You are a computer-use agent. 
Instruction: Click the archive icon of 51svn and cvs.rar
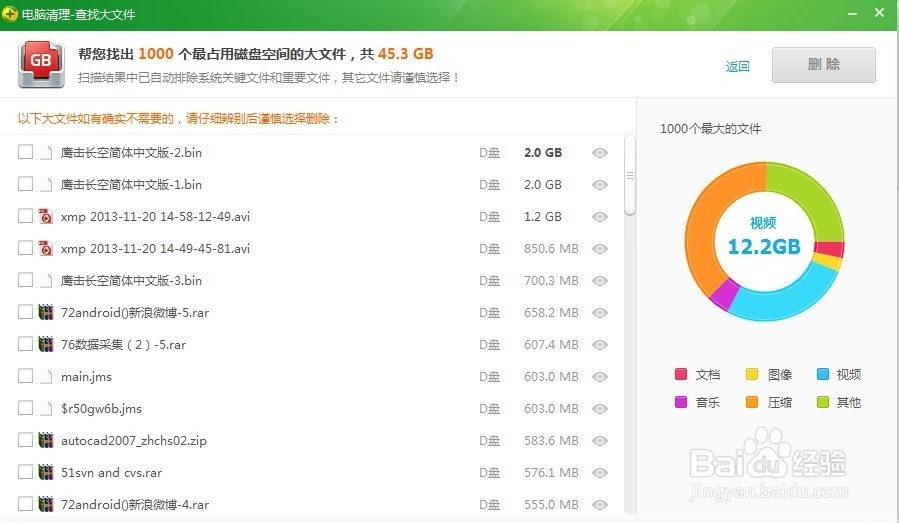pyautogui.click(x=46, y=472)
